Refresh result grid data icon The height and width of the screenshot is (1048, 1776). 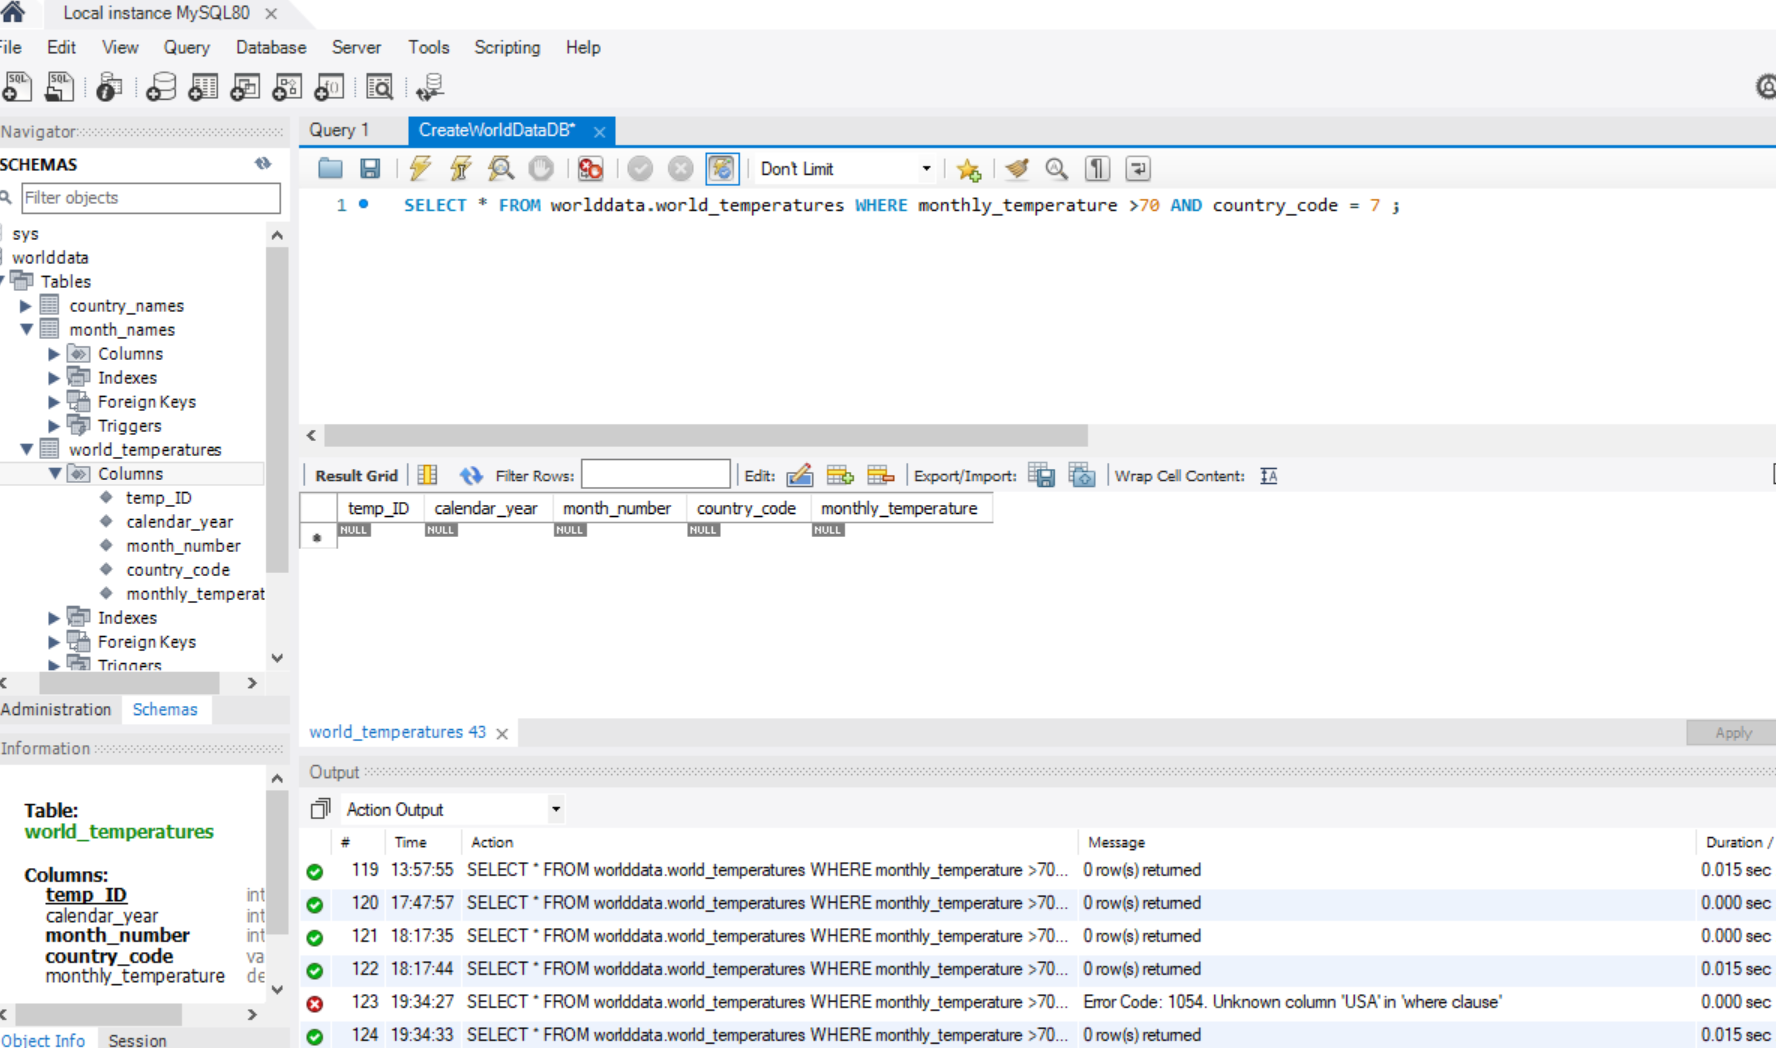coord(470,475)
